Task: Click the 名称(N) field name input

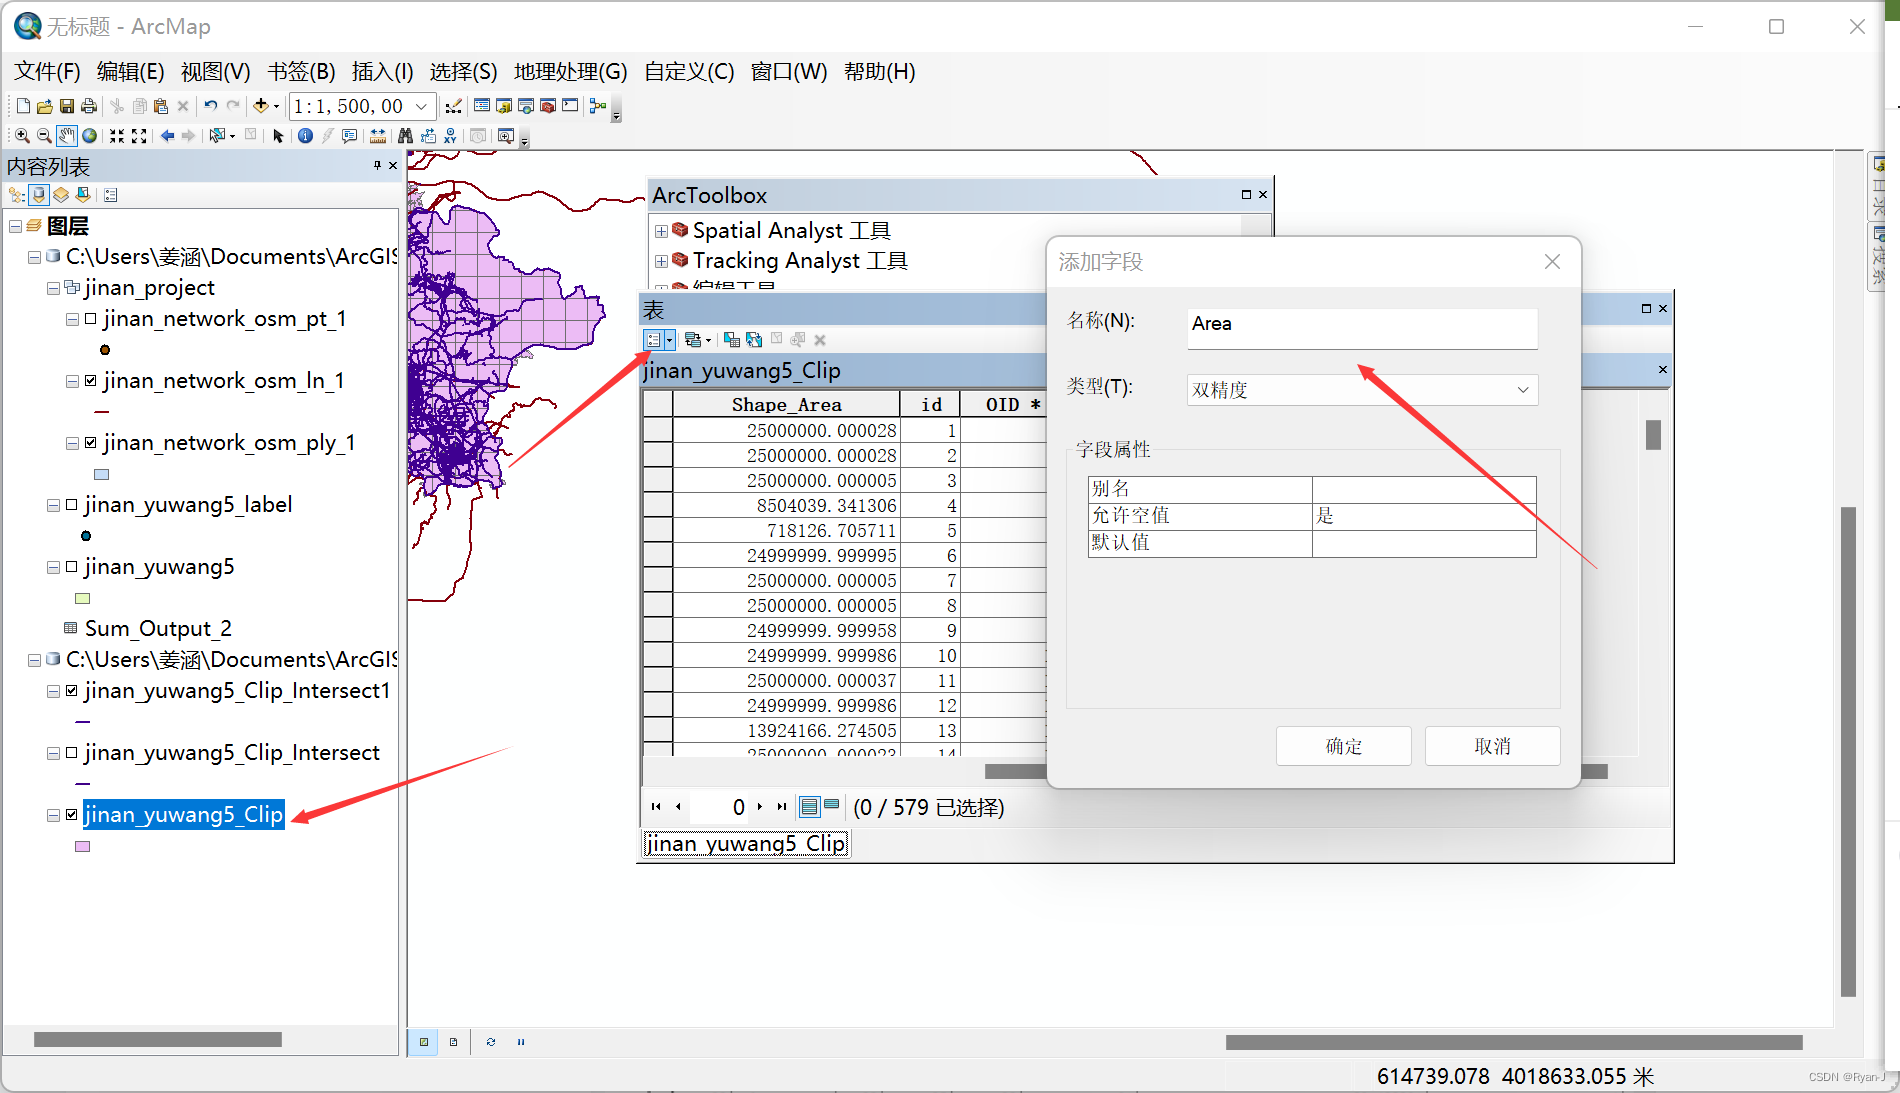Action: tap(1362, 328)
